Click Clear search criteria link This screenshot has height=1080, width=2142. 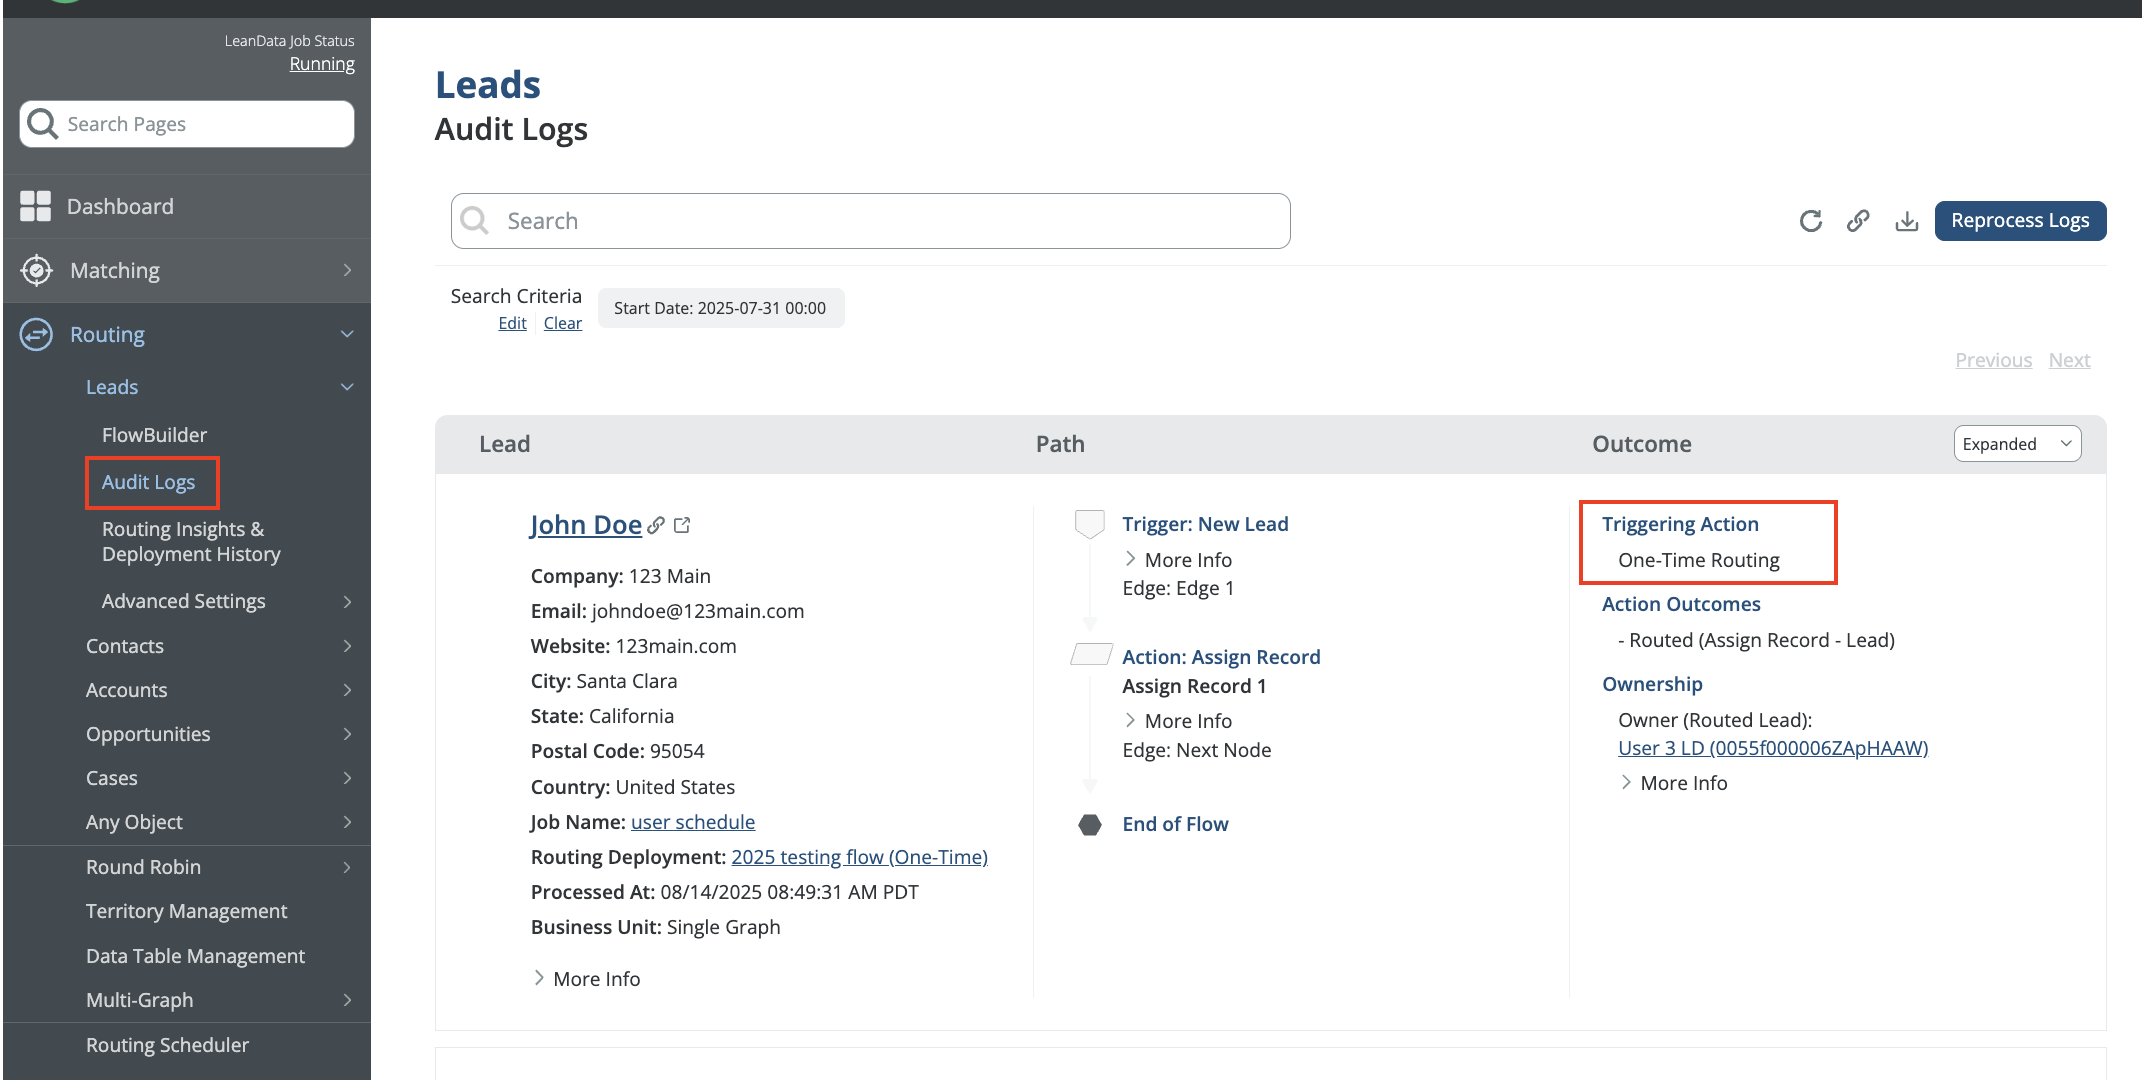(x=562, y=323)
